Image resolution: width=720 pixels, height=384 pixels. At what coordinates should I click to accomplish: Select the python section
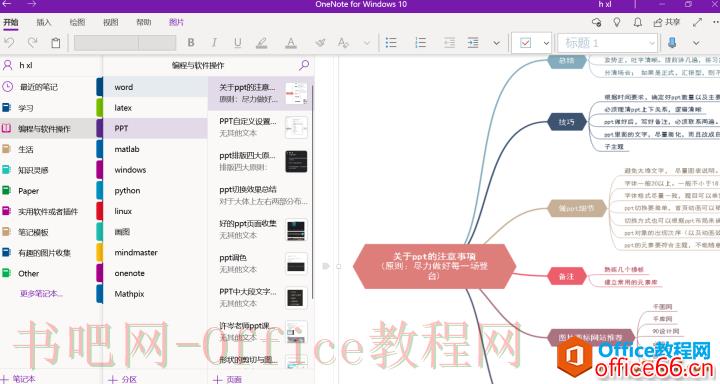[x=155, y=190]
